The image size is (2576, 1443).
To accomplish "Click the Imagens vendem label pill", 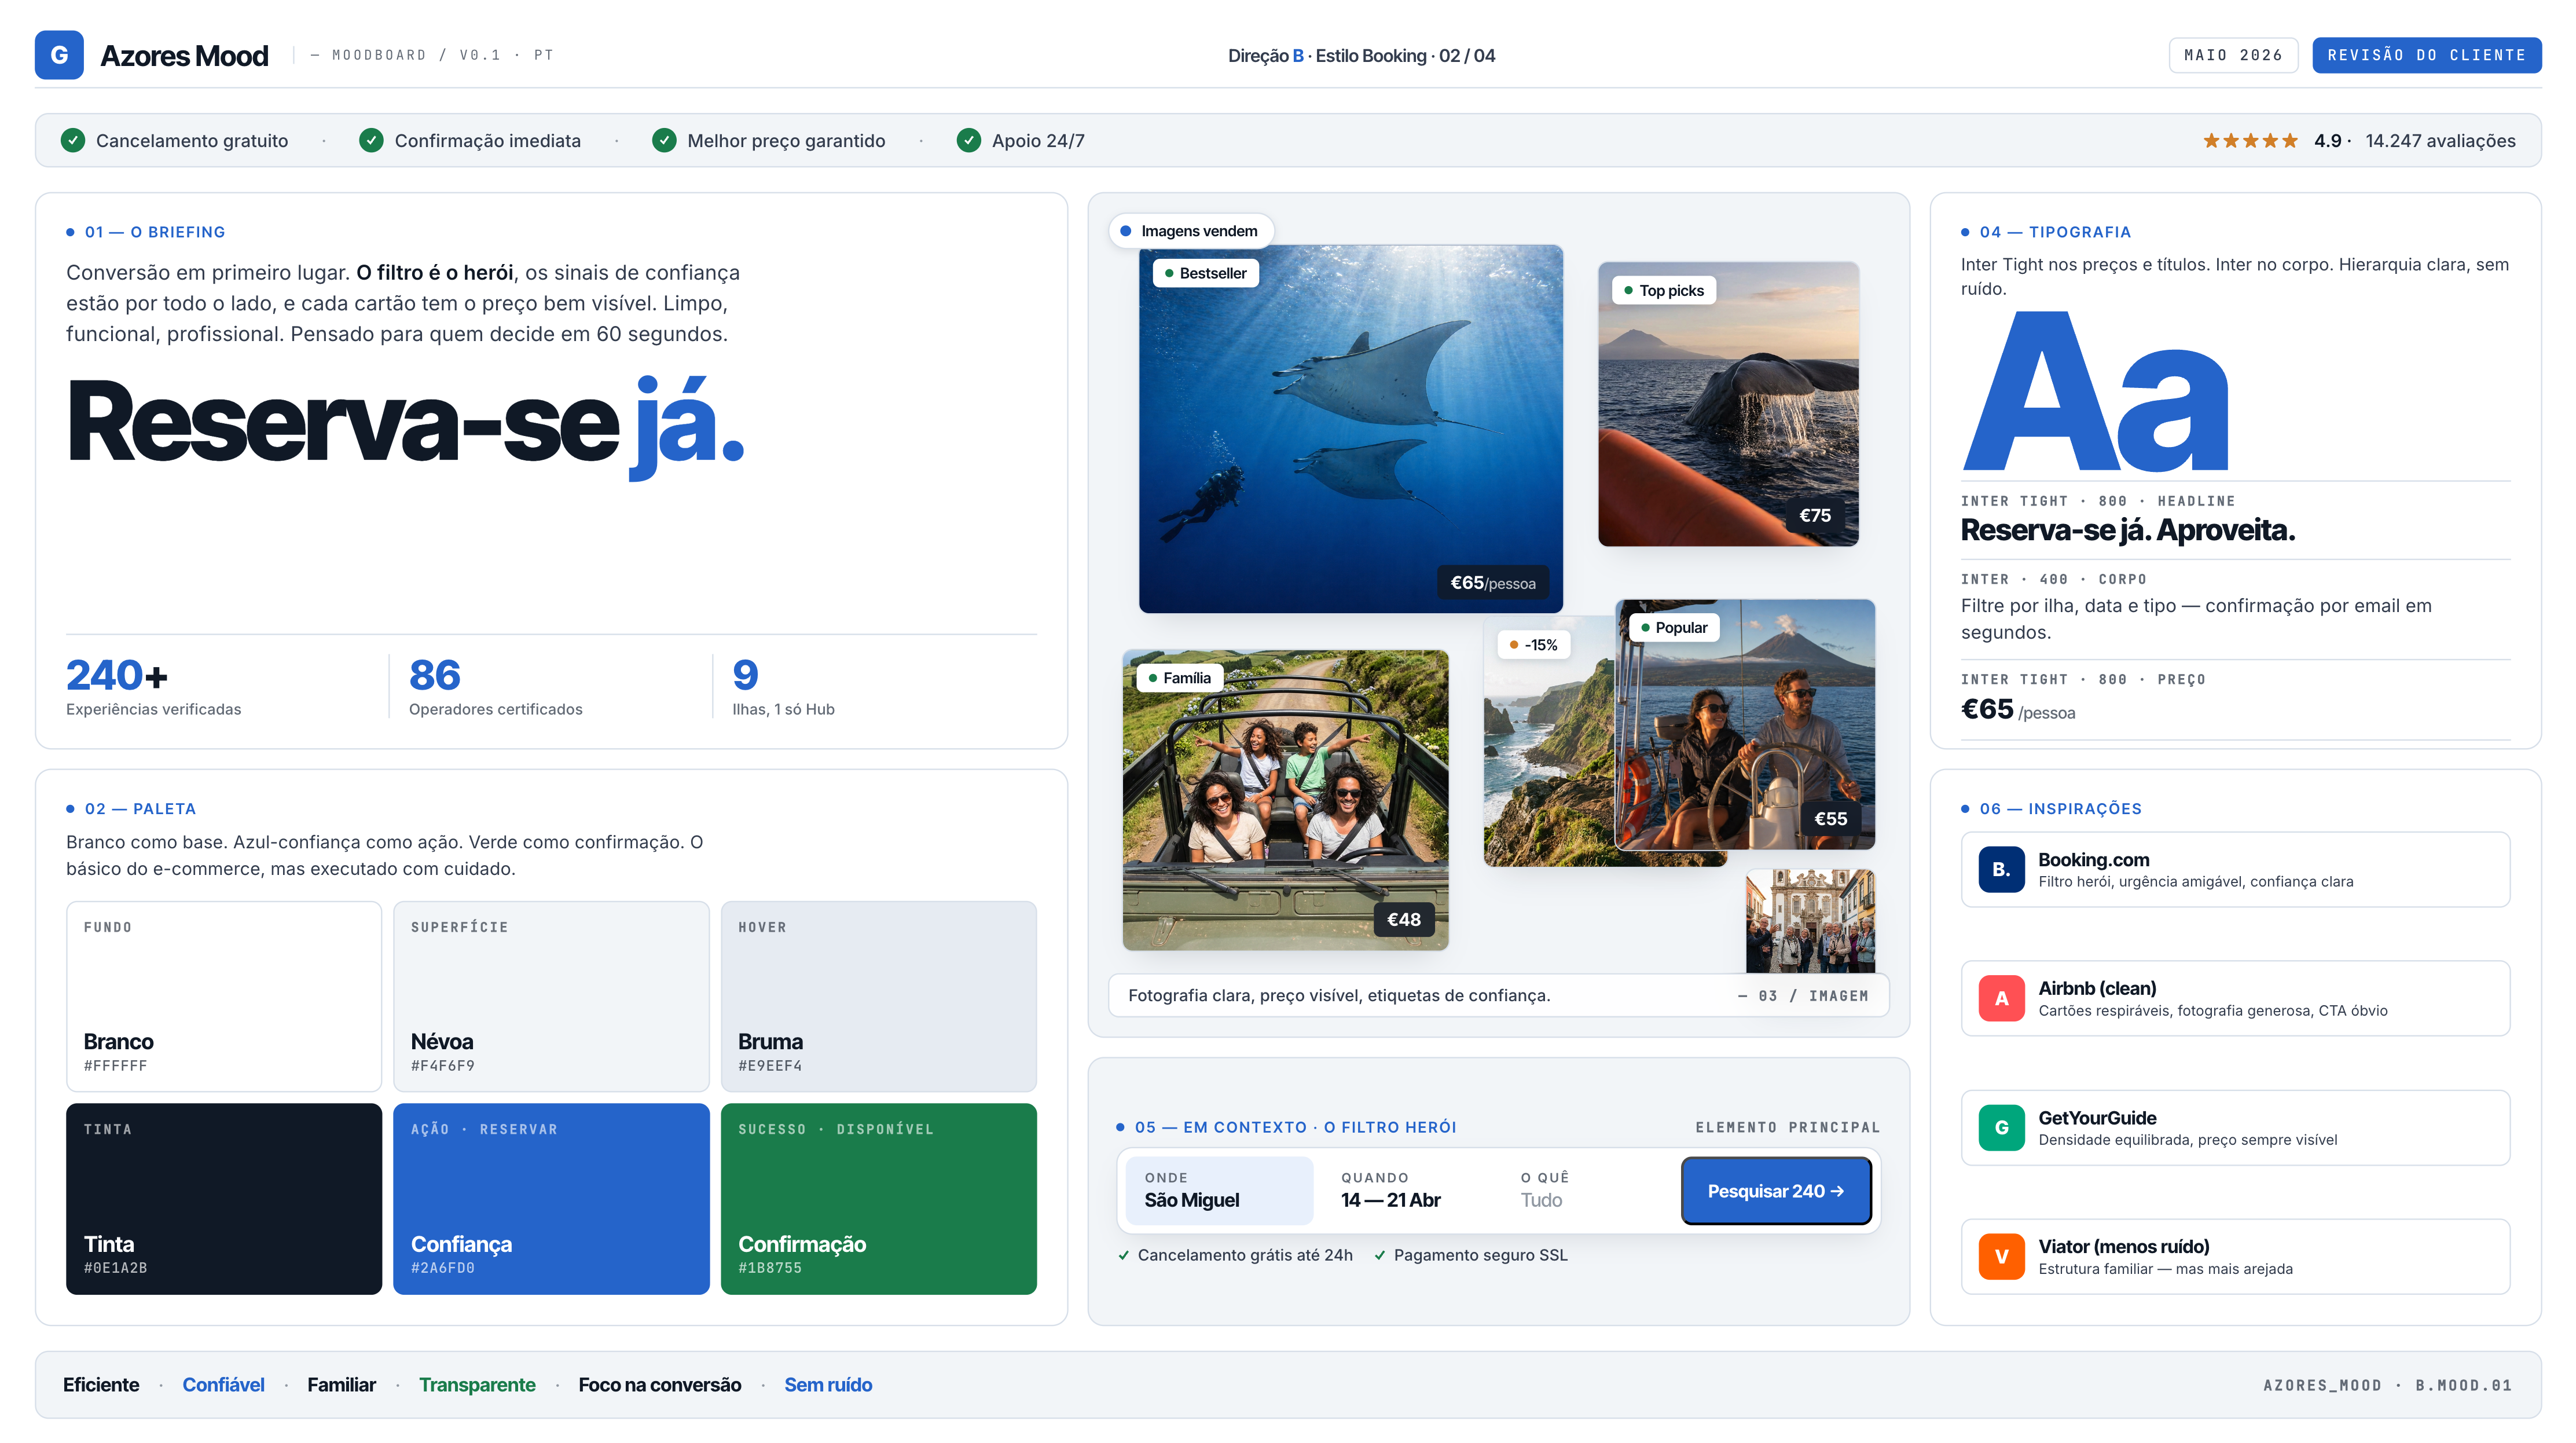I will [x=1191, y=231].
